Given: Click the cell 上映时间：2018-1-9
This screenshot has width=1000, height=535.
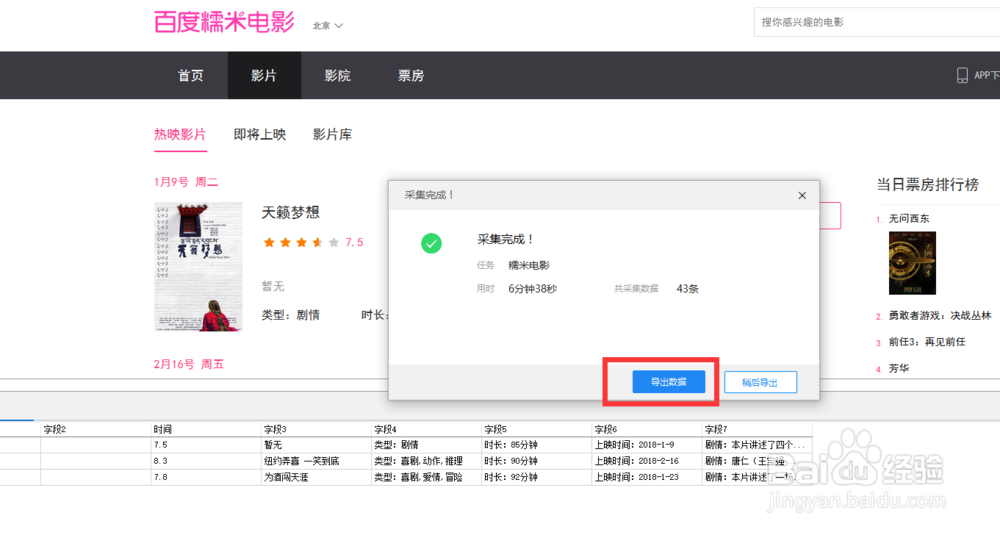Looking at the screenshot, I should pyautogui.click(x=647, y=445).
